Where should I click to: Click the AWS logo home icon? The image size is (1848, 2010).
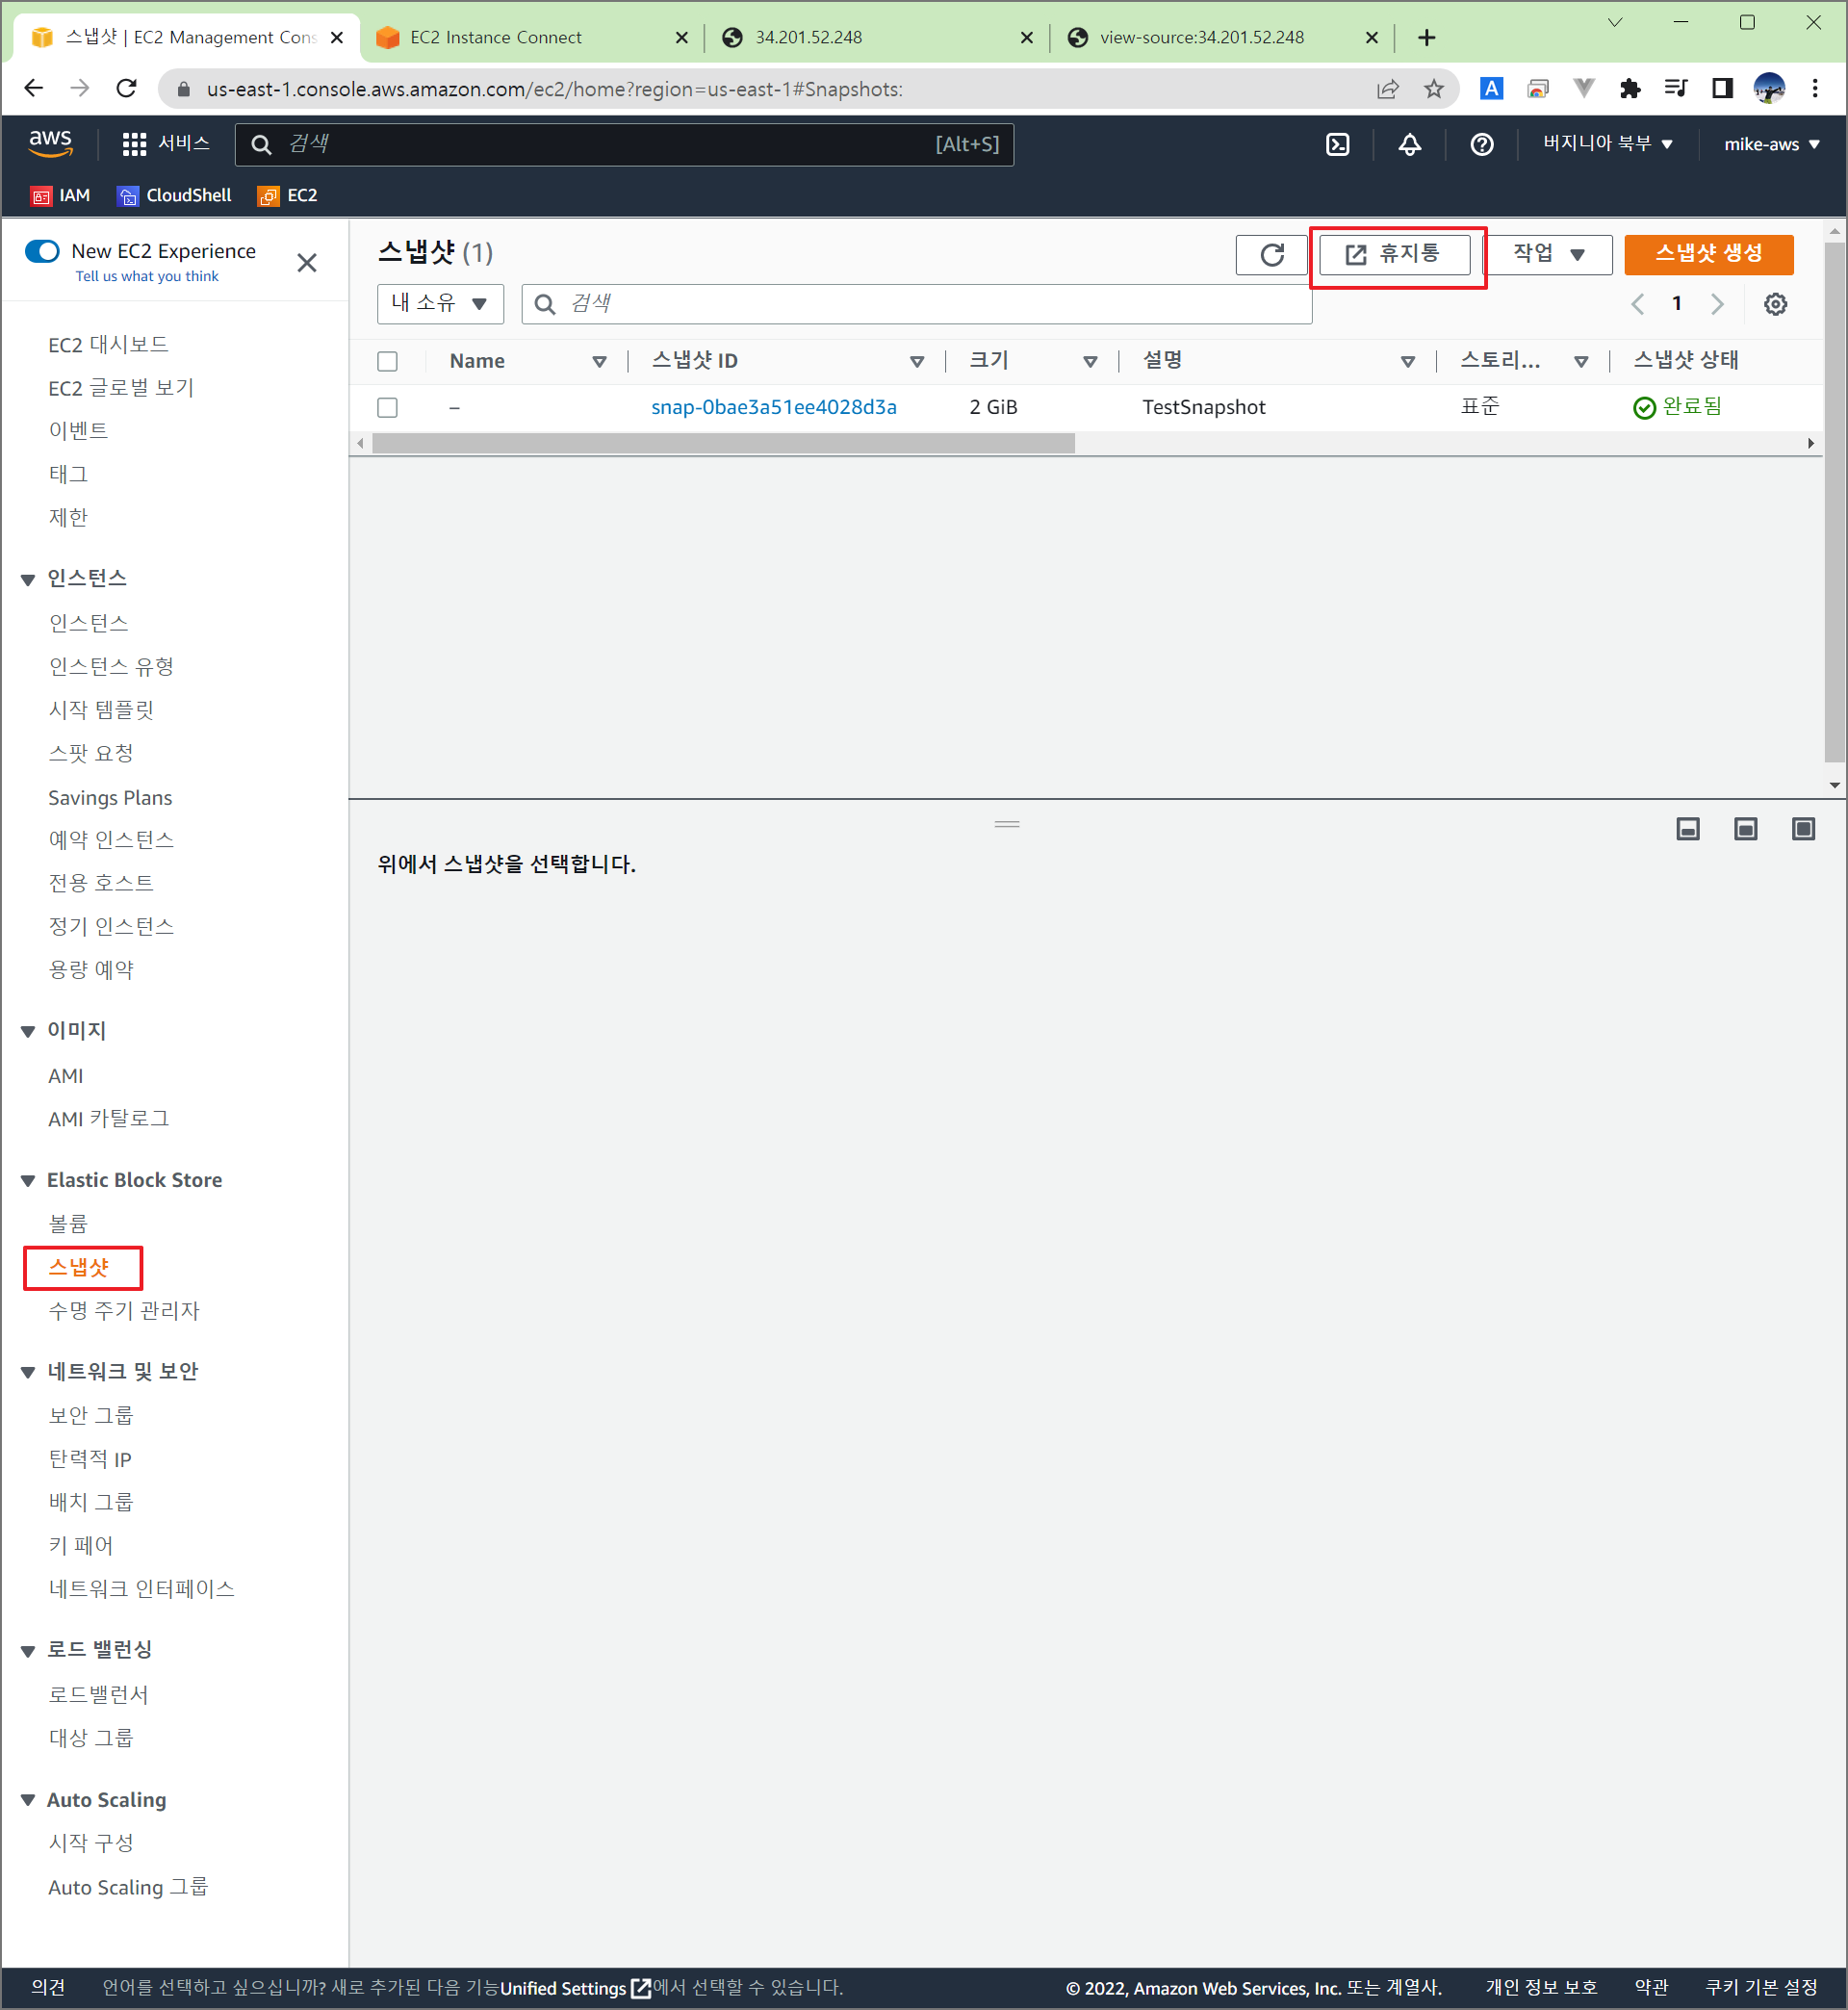tap(50, 142)
